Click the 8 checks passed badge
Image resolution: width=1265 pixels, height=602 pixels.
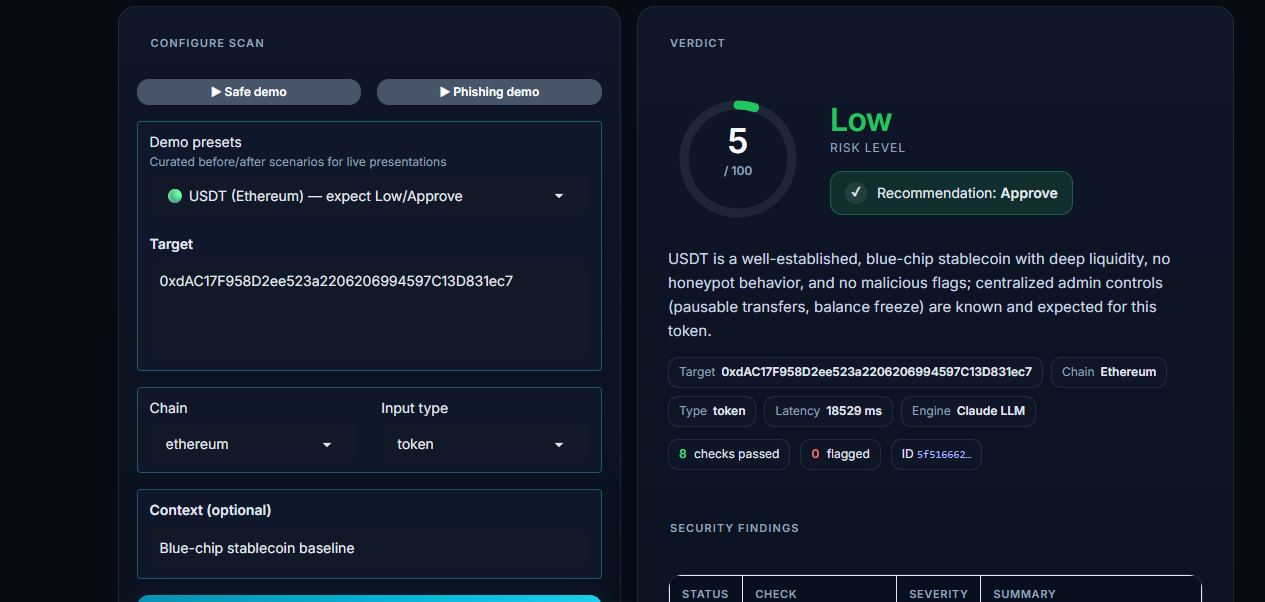tap(729, 454)
